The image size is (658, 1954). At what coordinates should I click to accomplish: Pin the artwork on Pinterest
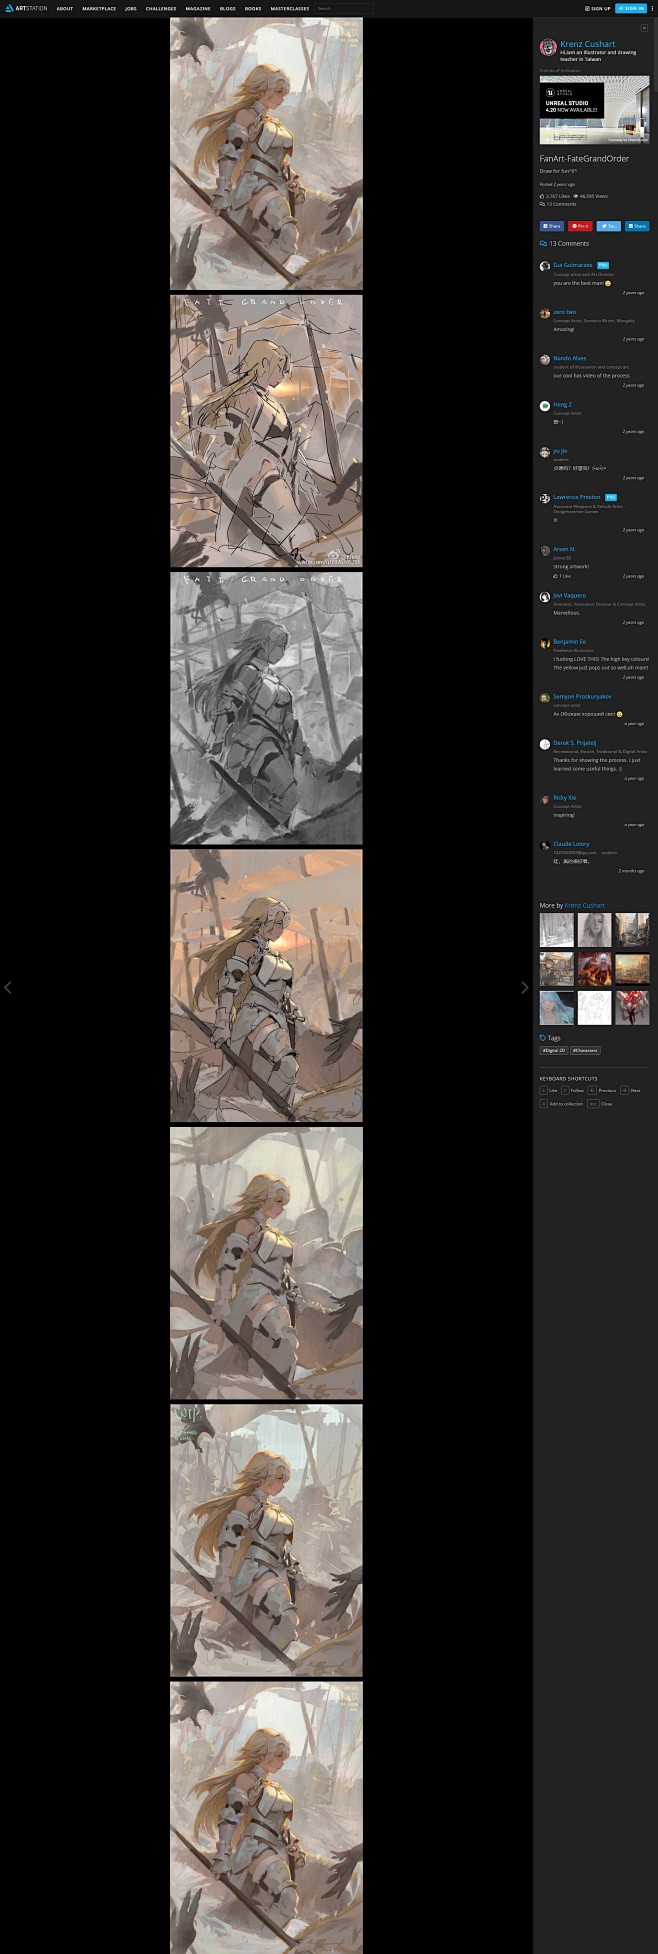[580, 226]
